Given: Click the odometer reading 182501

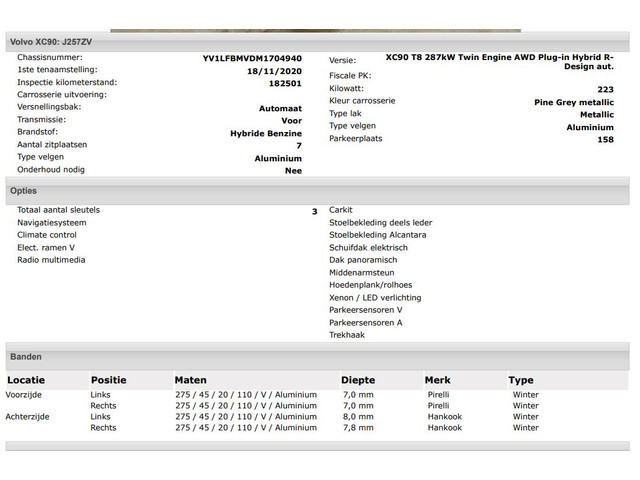Looking at the screenshot, I should click(285, 84).
